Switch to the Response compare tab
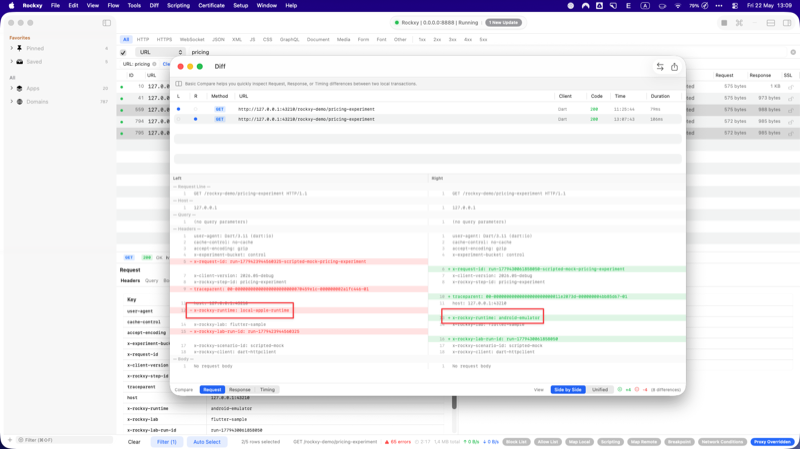The image size is (800, 449). 239,390
